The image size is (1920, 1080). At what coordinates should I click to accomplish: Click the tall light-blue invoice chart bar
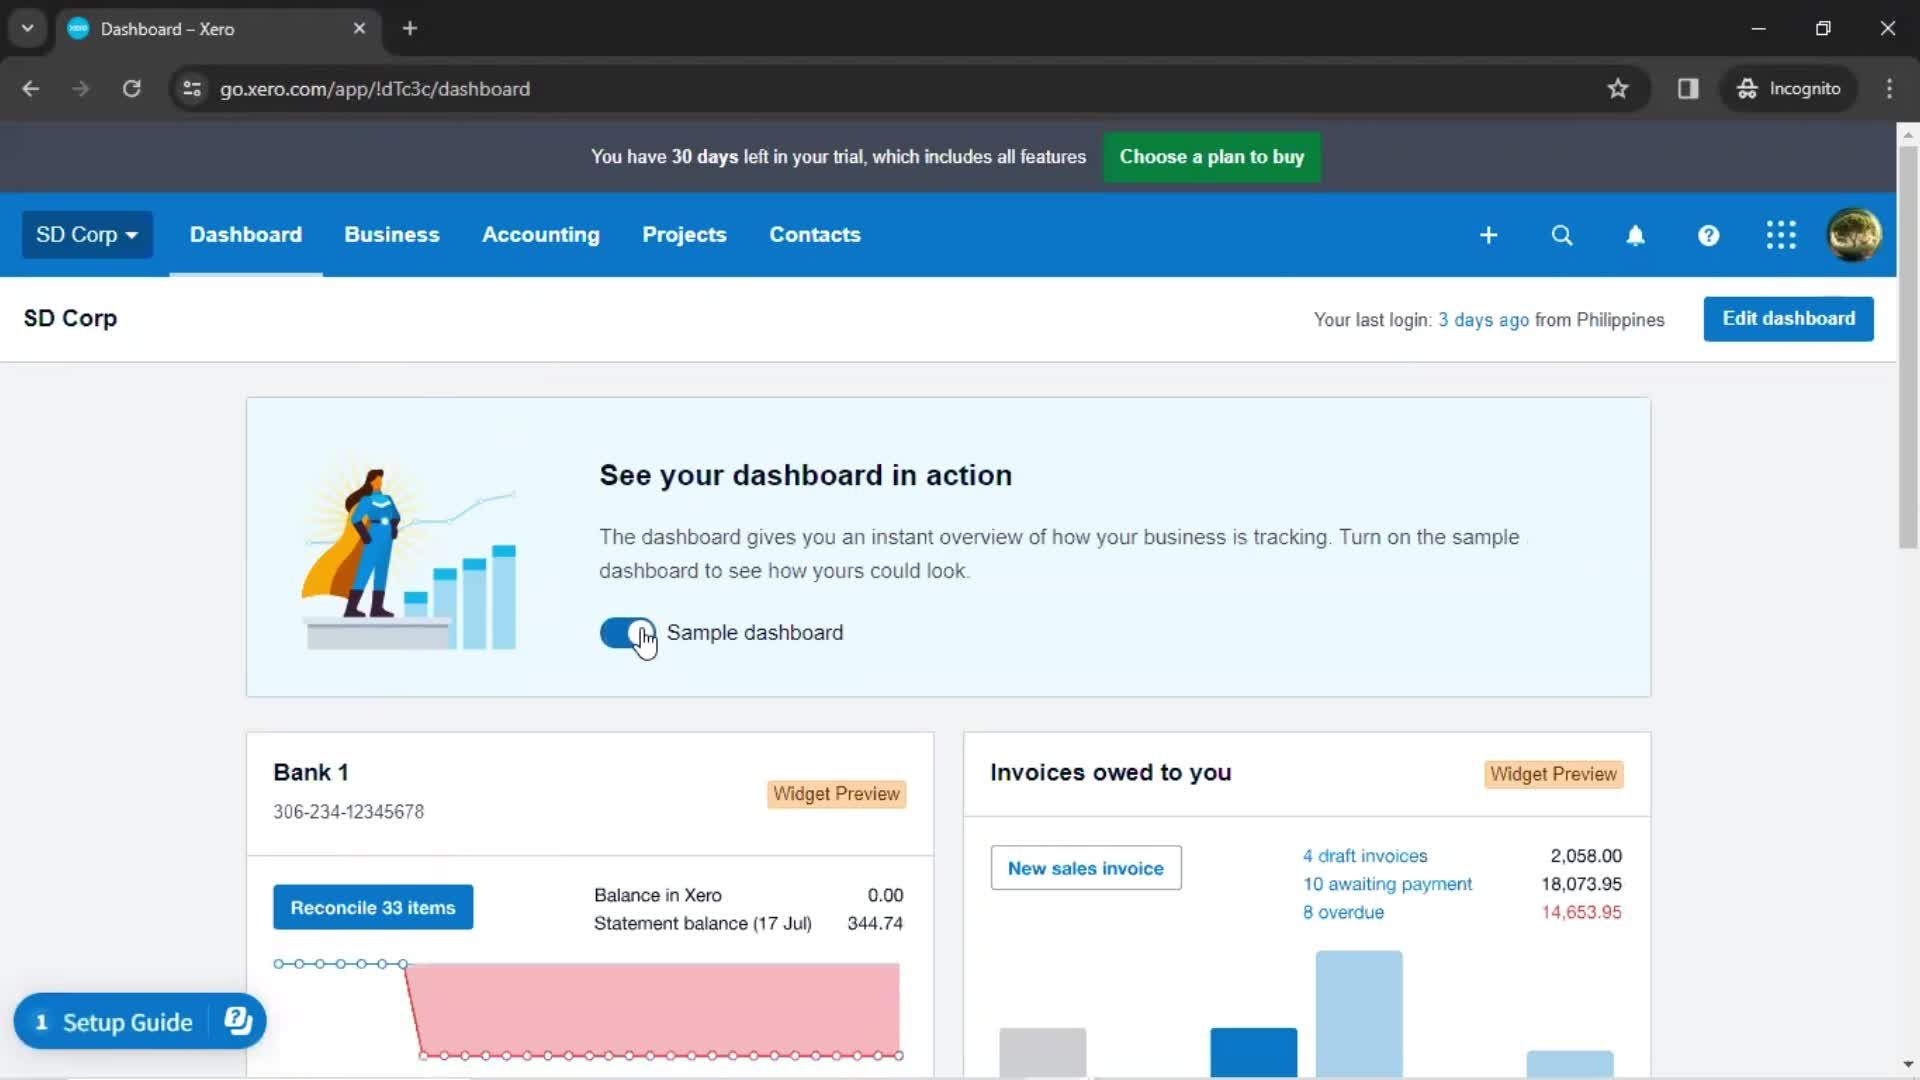click(x=1358, y=1014)
